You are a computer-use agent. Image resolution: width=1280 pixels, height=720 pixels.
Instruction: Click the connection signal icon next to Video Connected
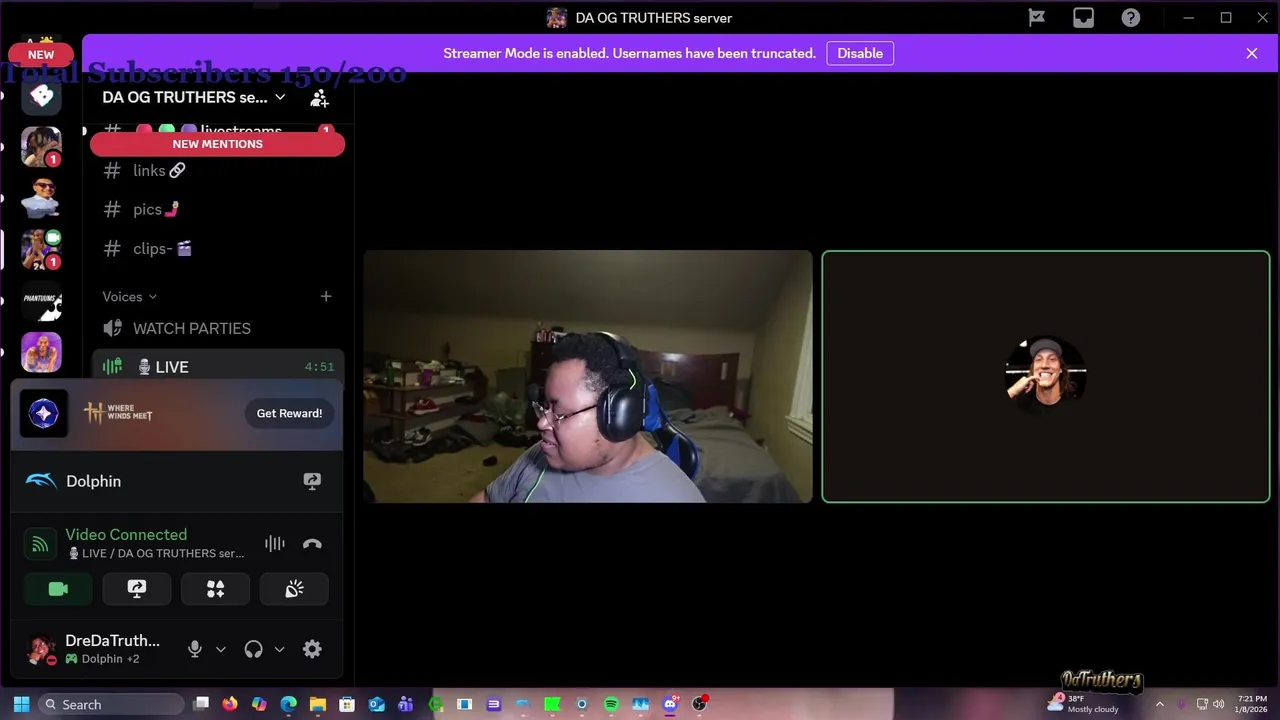coord(40,544)
